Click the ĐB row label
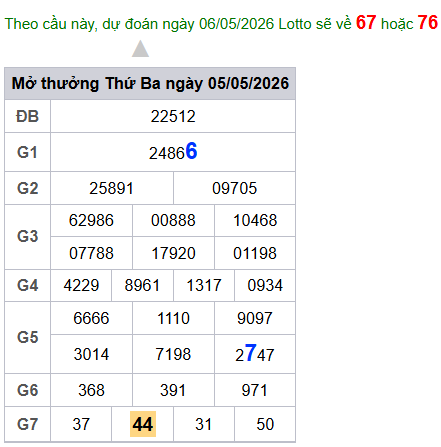 (x=27, y=116)
